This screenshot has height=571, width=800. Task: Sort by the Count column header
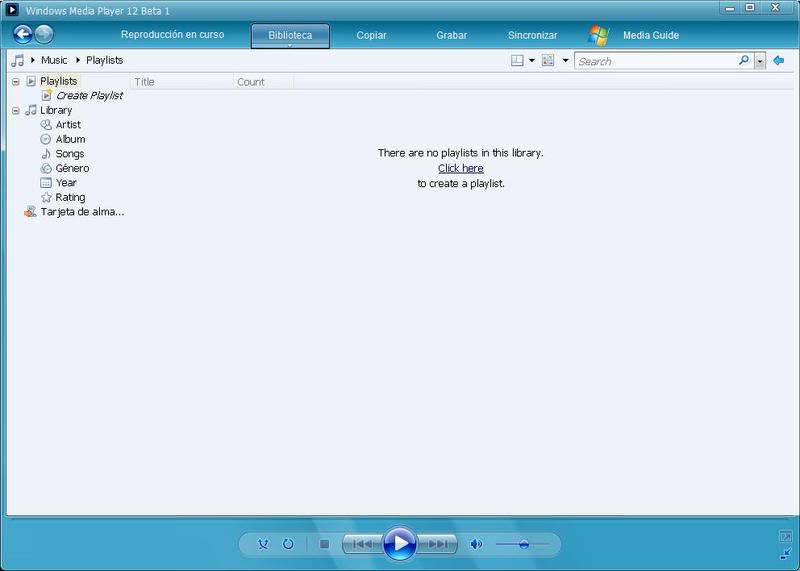coord(263,82)
